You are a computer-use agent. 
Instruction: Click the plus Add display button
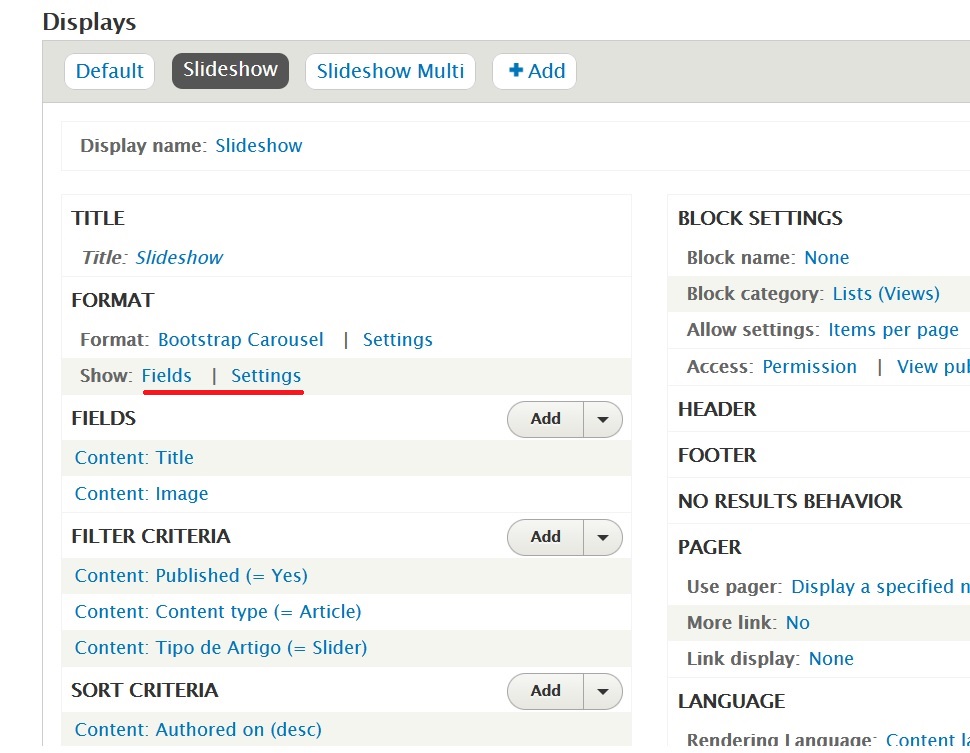535,71
